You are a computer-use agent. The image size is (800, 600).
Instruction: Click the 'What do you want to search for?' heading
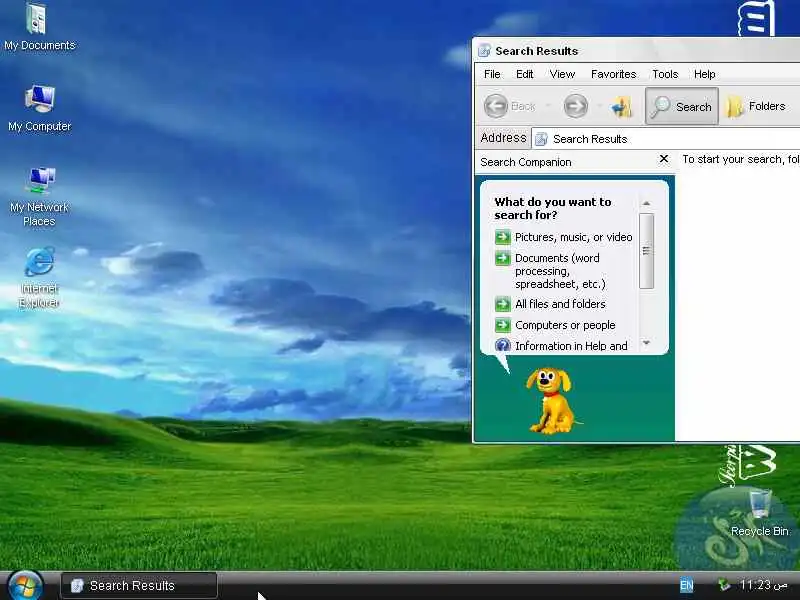point(553,208)
